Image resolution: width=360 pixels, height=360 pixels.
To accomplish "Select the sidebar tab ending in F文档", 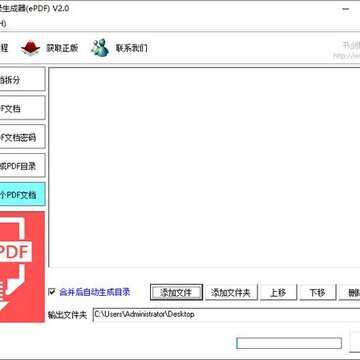I will [x=22, y=108].
